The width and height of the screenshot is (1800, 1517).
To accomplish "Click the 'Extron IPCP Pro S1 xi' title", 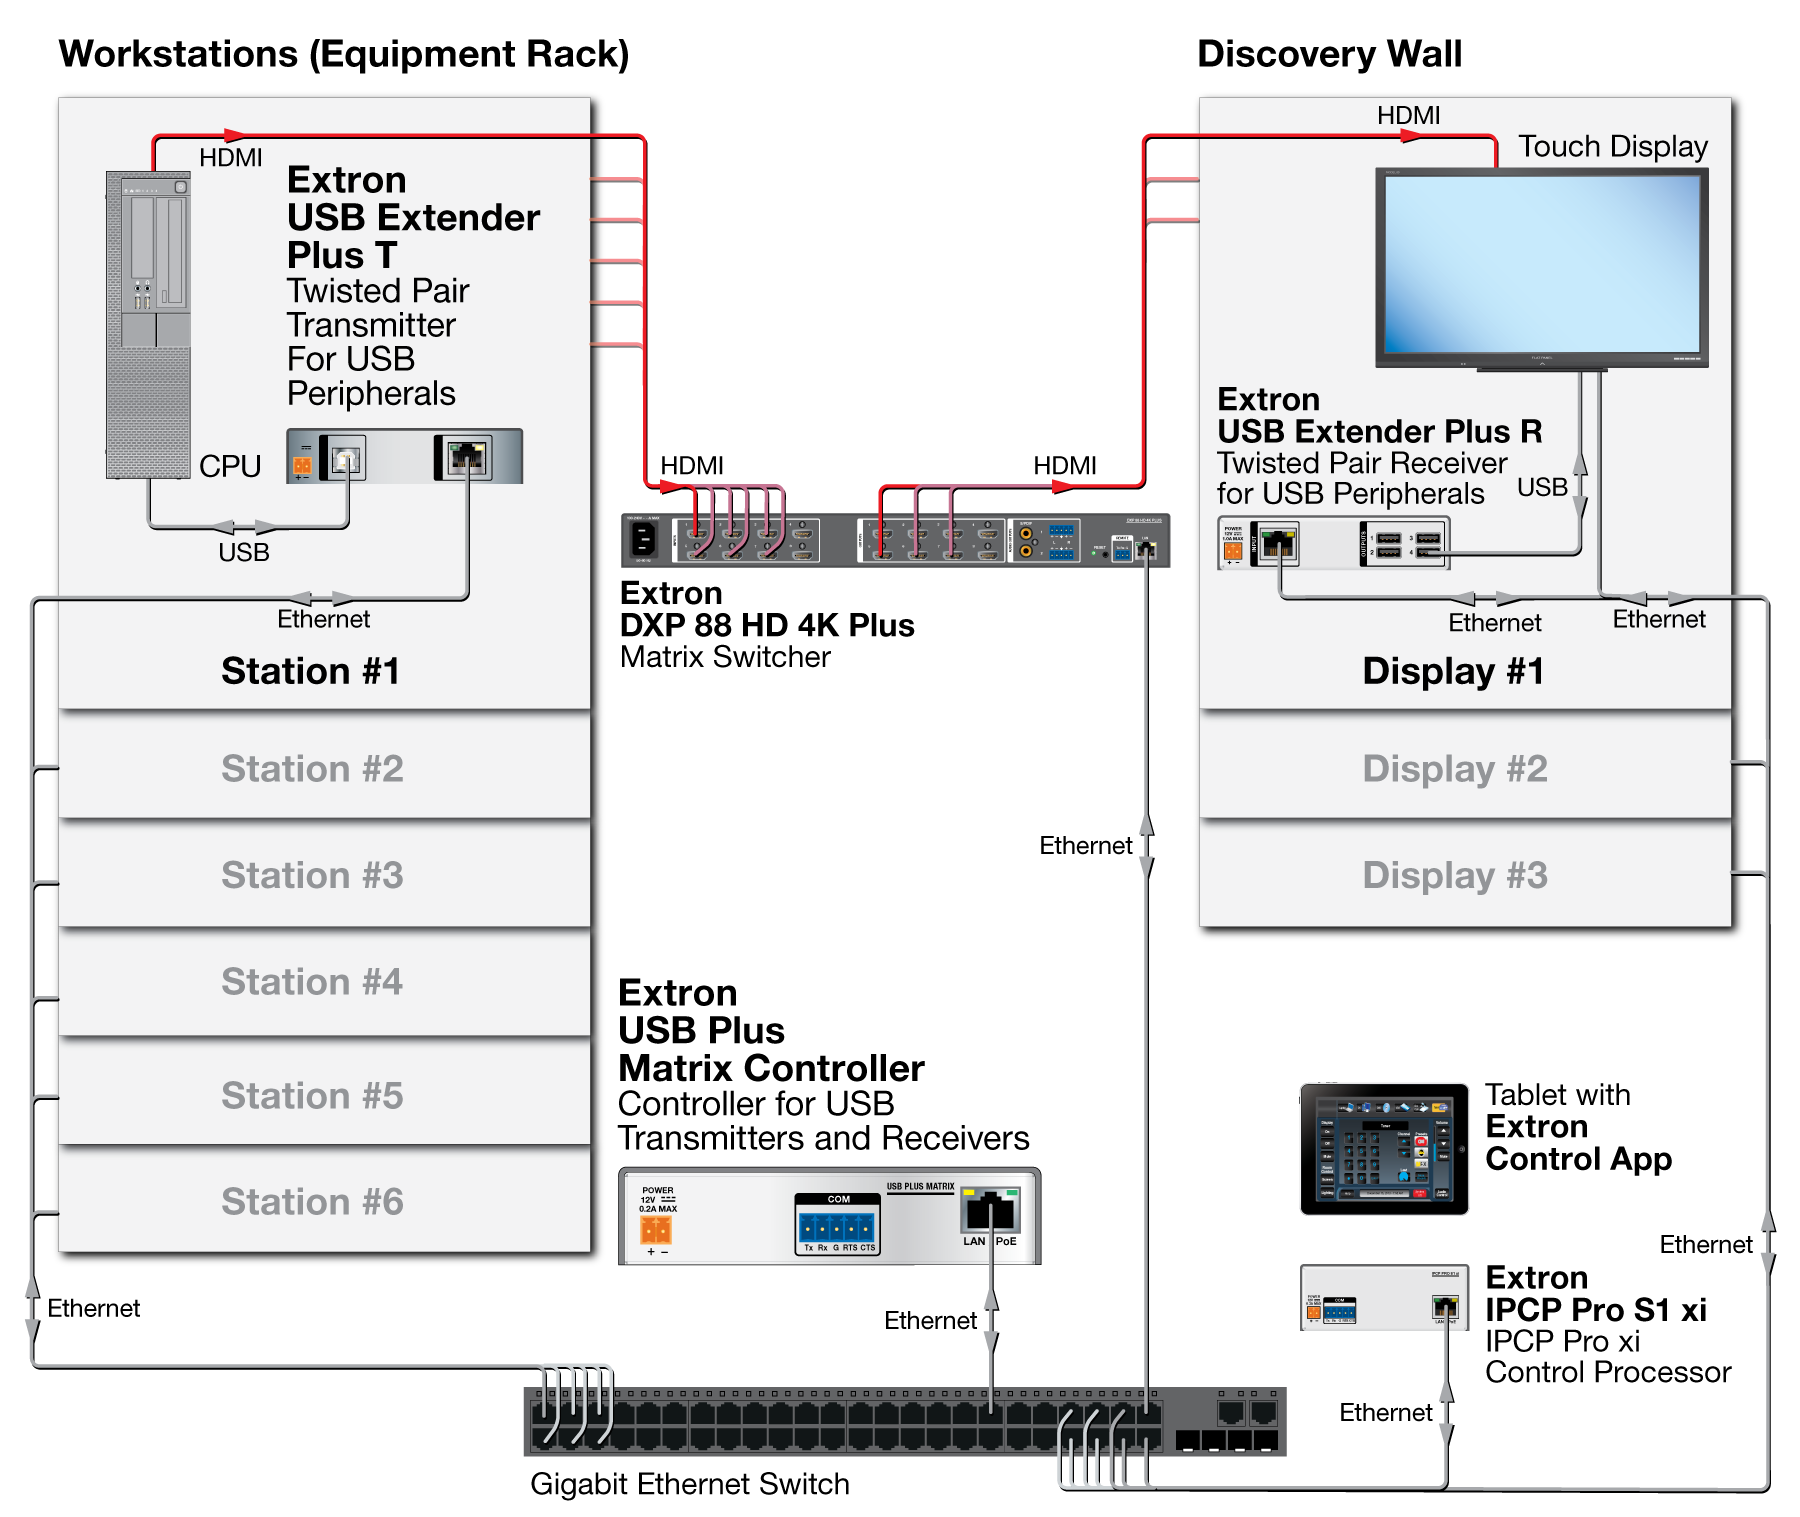I will point(1596,1294).
